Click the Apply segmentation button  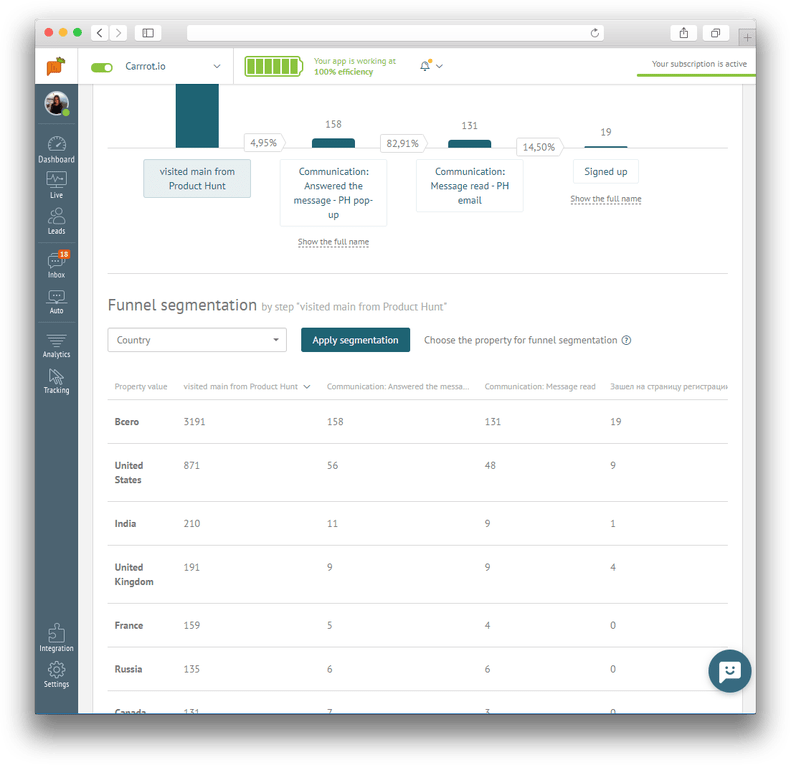355,340
